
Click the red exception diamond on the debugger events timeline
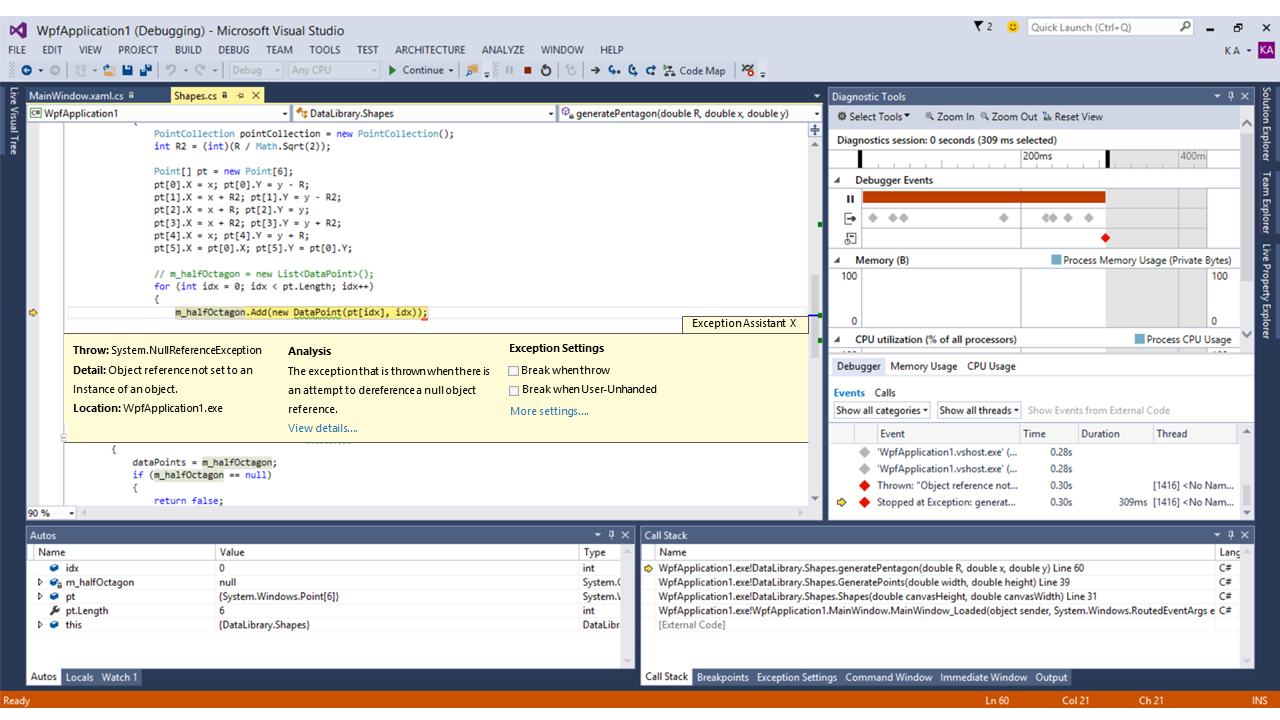(x=1105, y=238)
